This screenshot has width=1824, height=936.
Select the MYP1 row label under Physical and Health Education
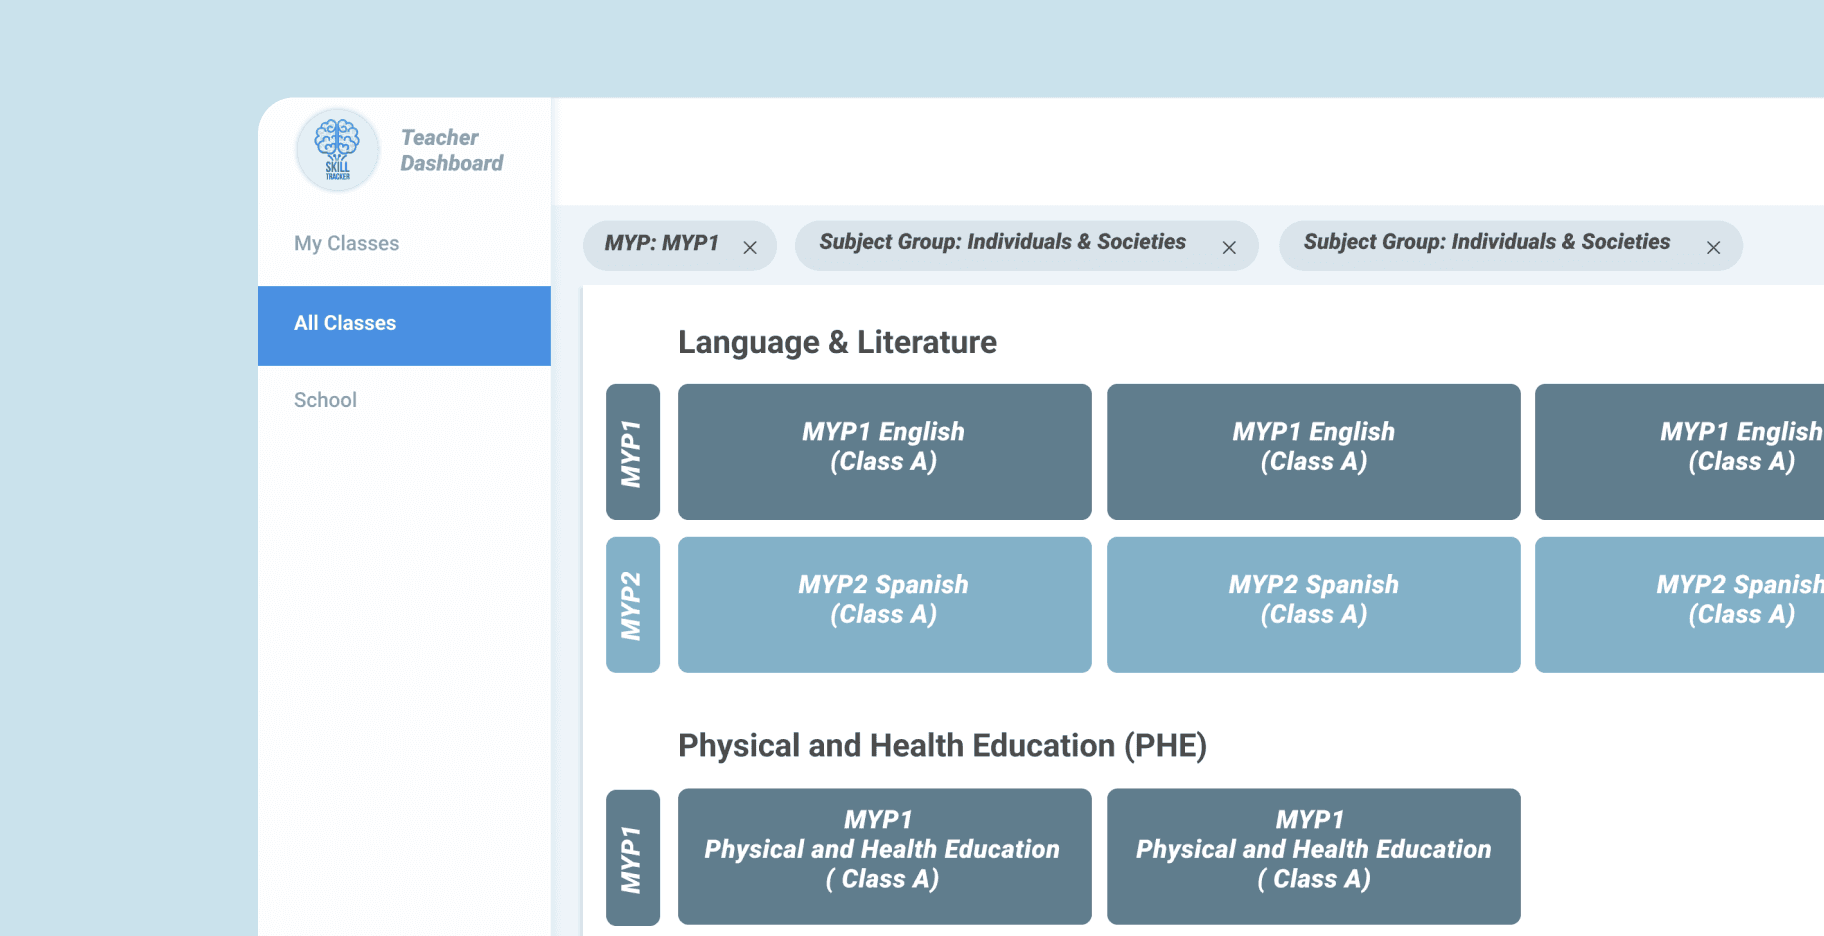(632, 857)
